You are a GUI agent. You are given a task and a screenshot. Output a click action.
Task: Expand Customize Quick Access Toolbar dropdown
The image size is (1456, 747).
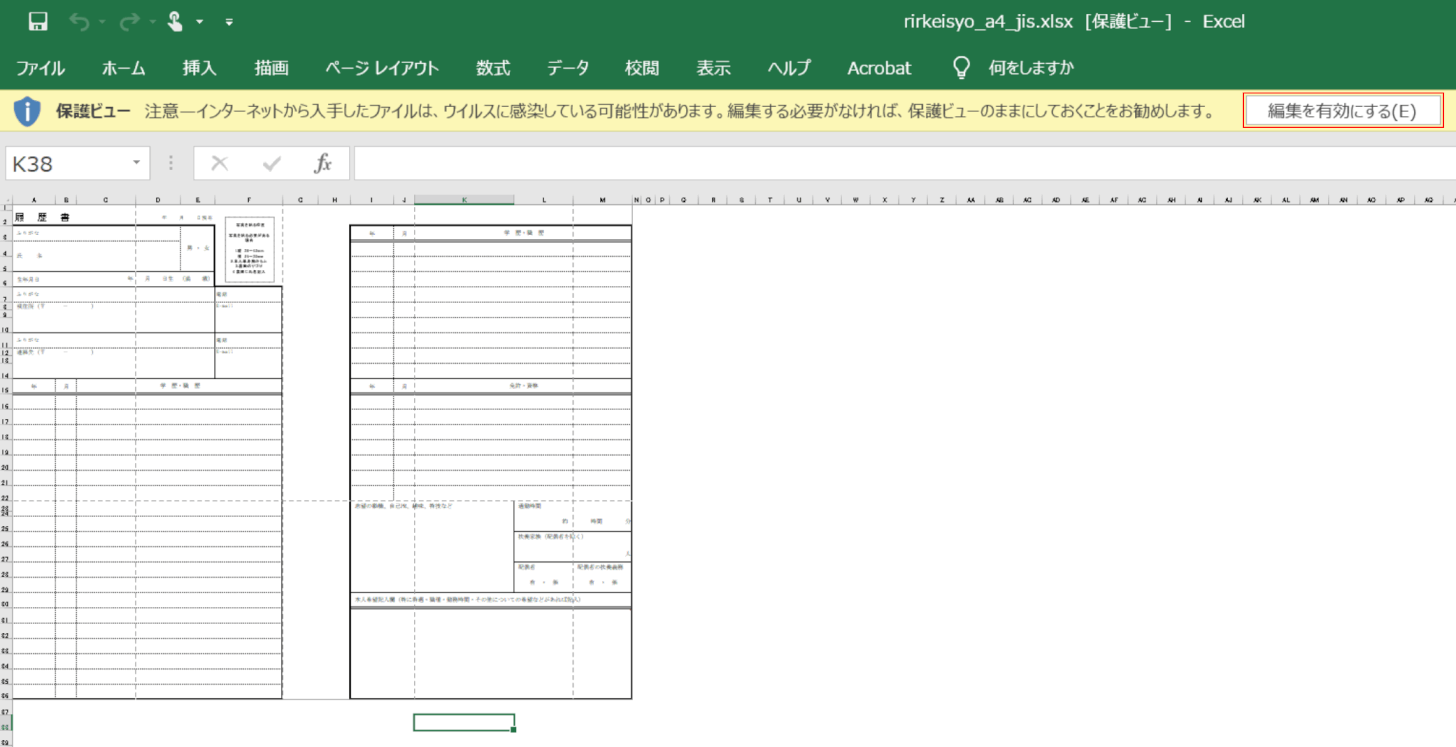[229, 21]
